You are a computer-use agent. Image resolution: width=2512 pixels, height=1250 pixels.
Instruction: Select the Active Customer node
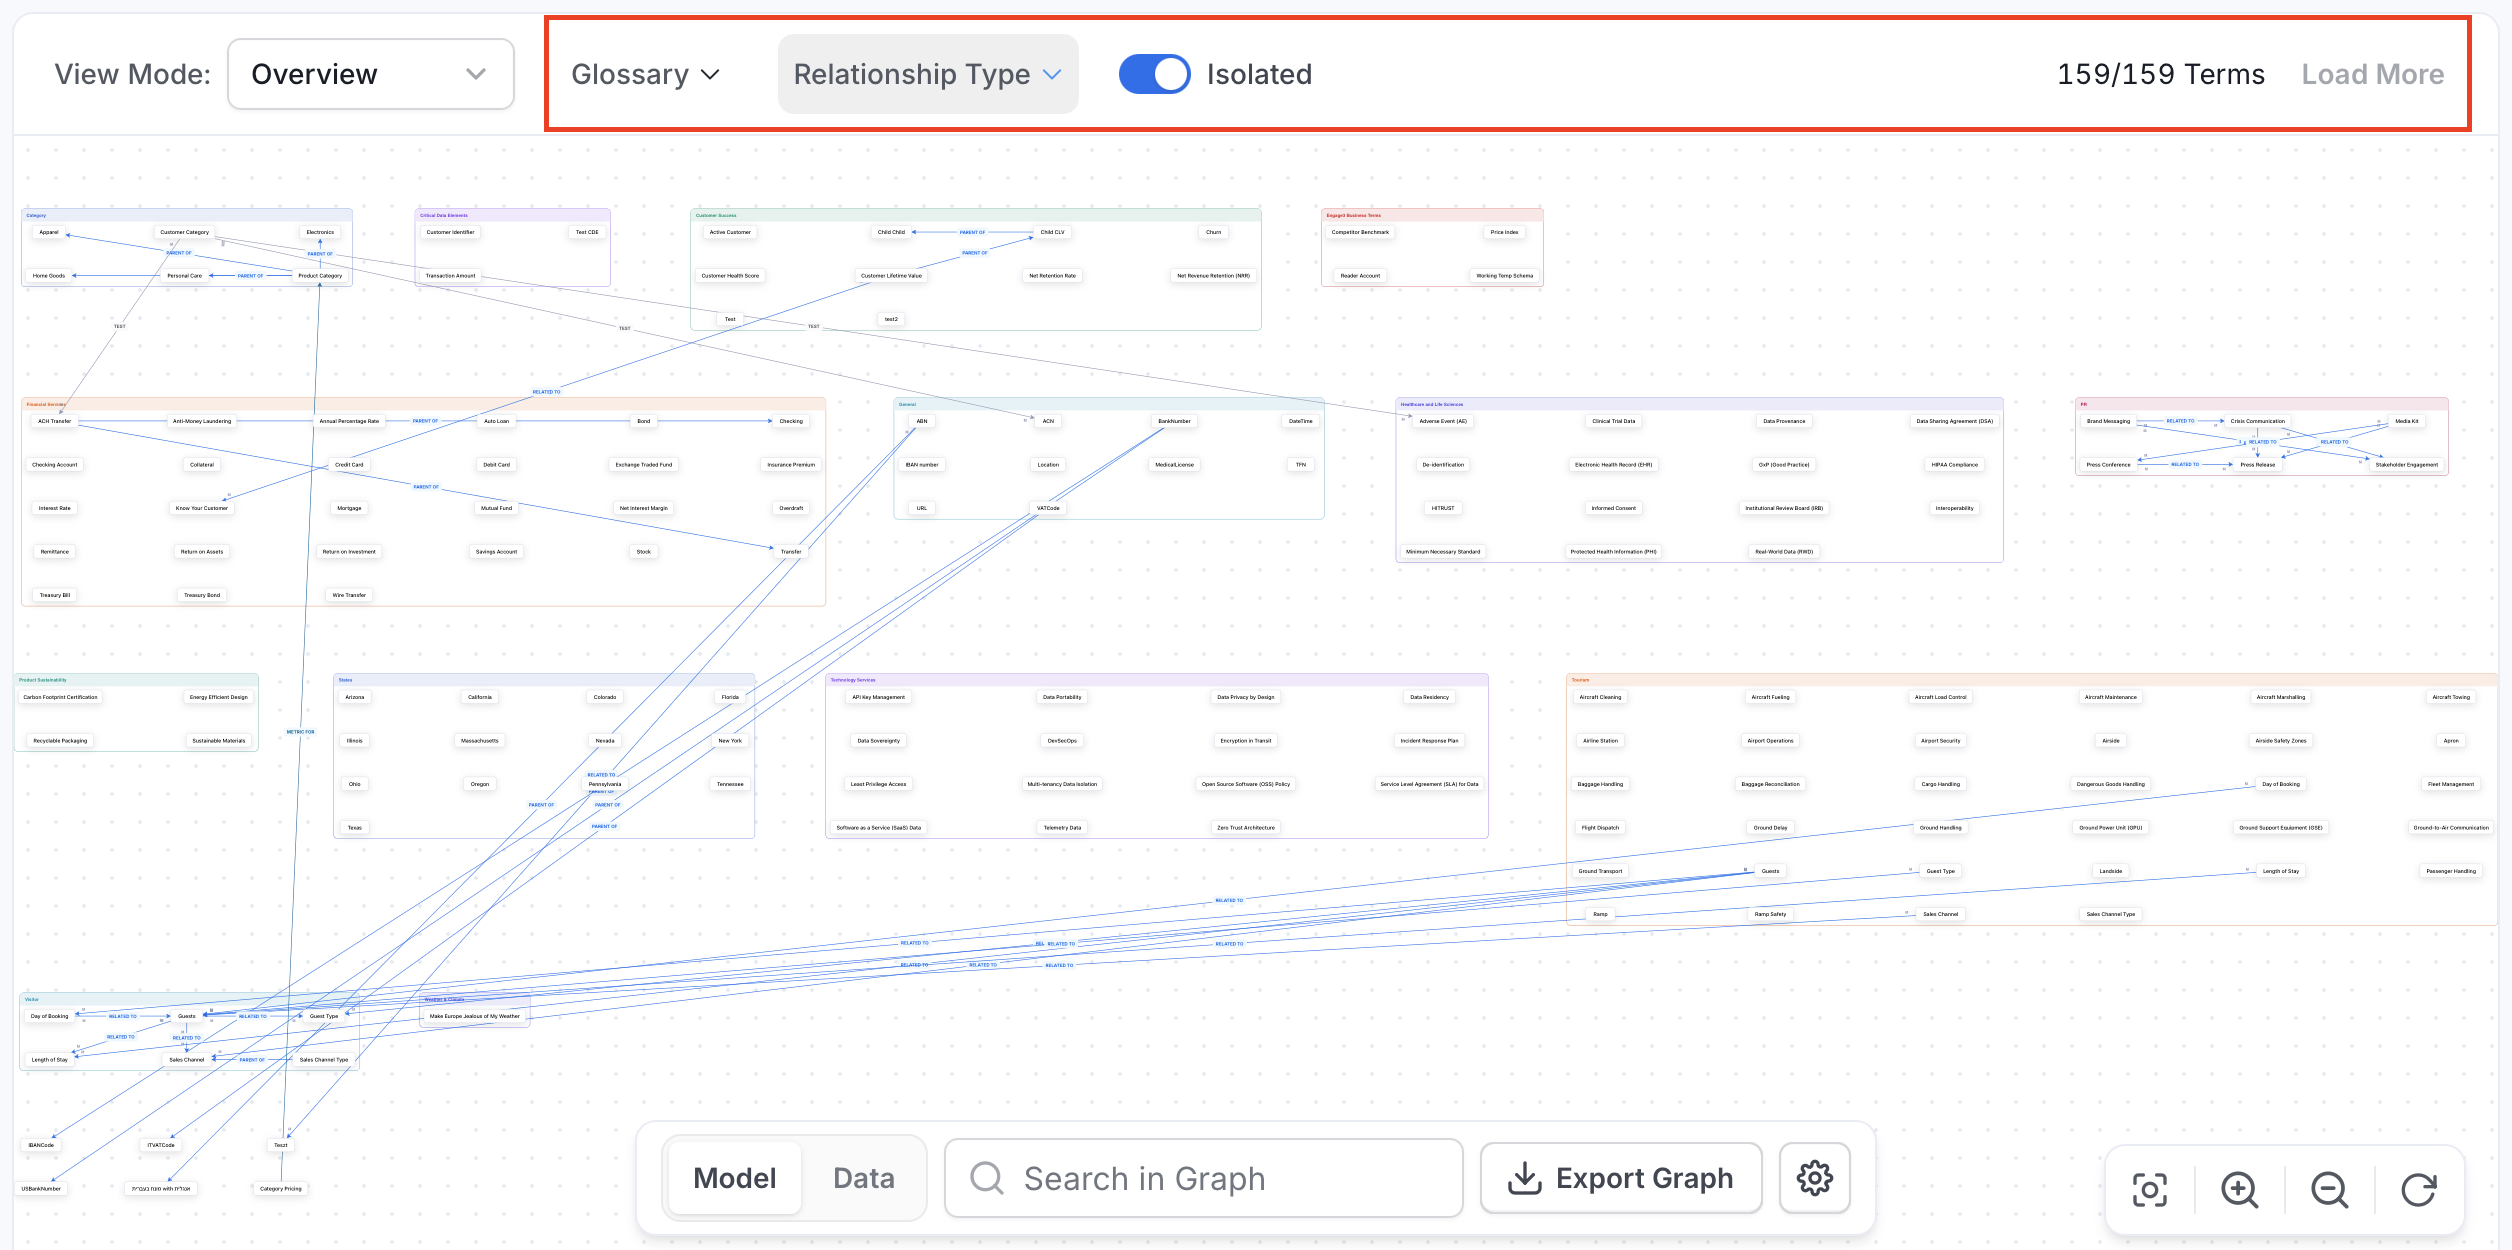tap(730, 232)
